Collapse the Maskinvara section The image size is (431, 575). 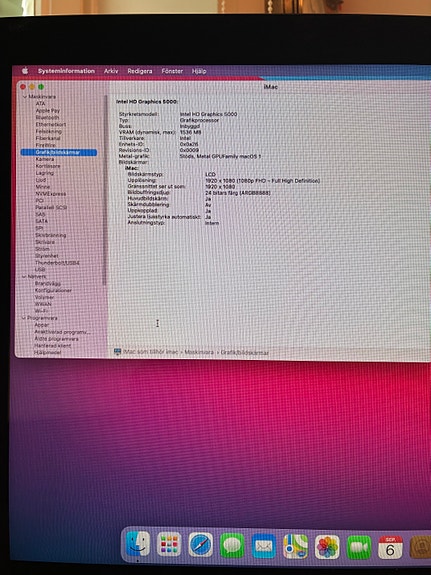coord(25,97)
